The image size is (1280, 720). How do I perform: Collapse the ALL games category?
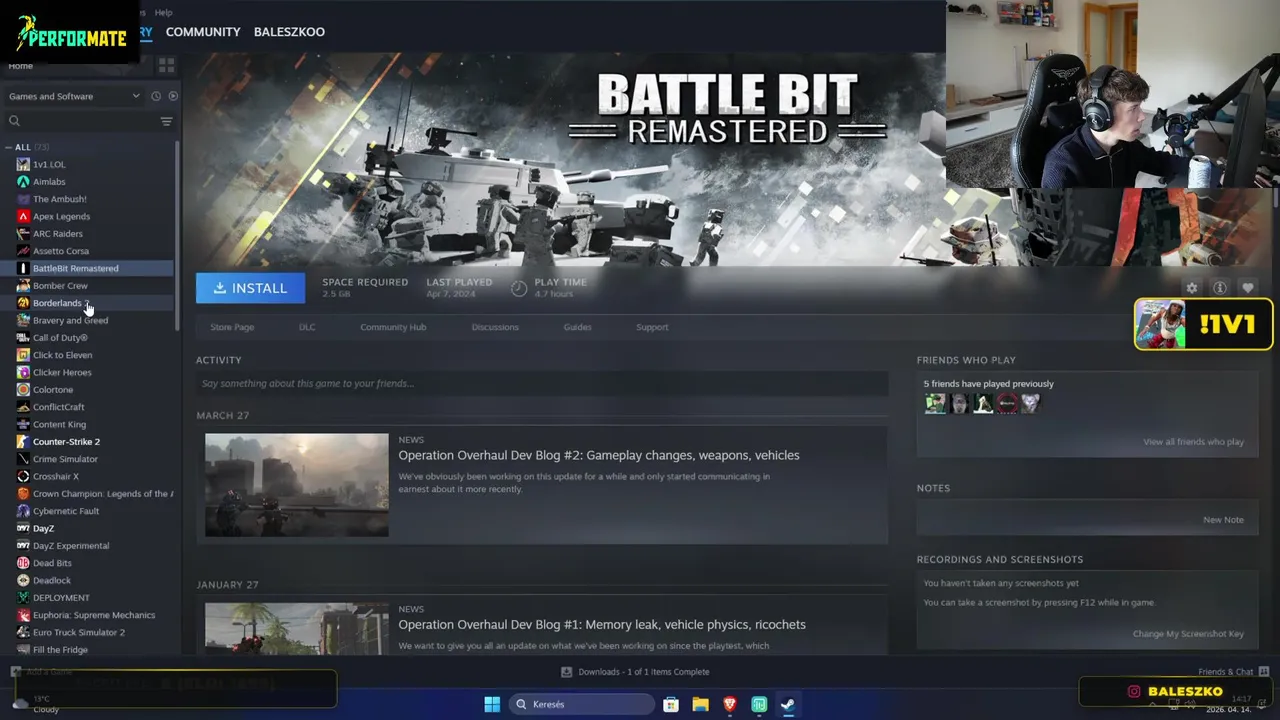click(x=9, y=147)
